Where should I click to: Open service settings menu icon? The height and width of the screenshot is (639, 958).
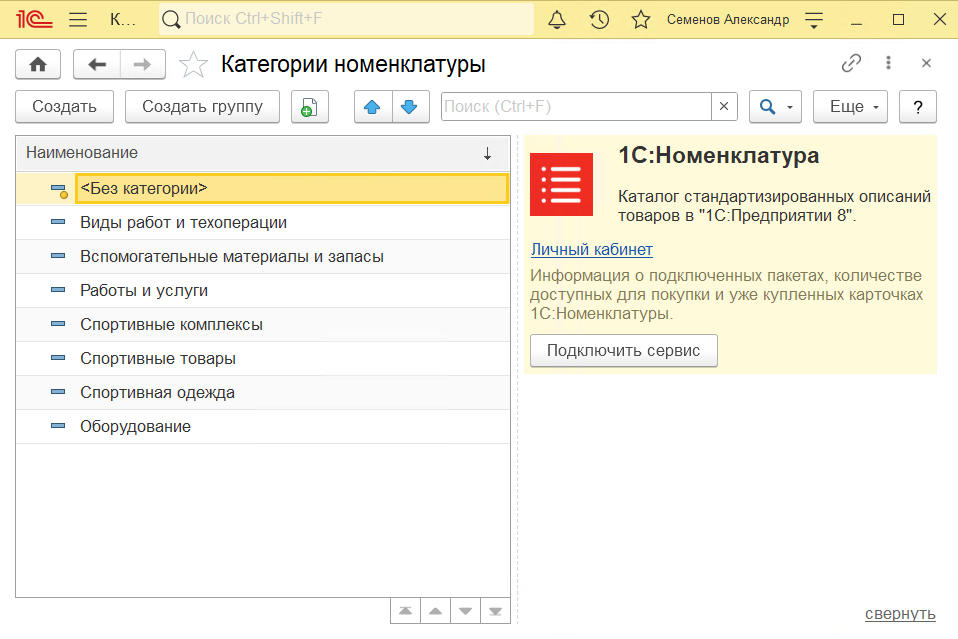point(814,20)
